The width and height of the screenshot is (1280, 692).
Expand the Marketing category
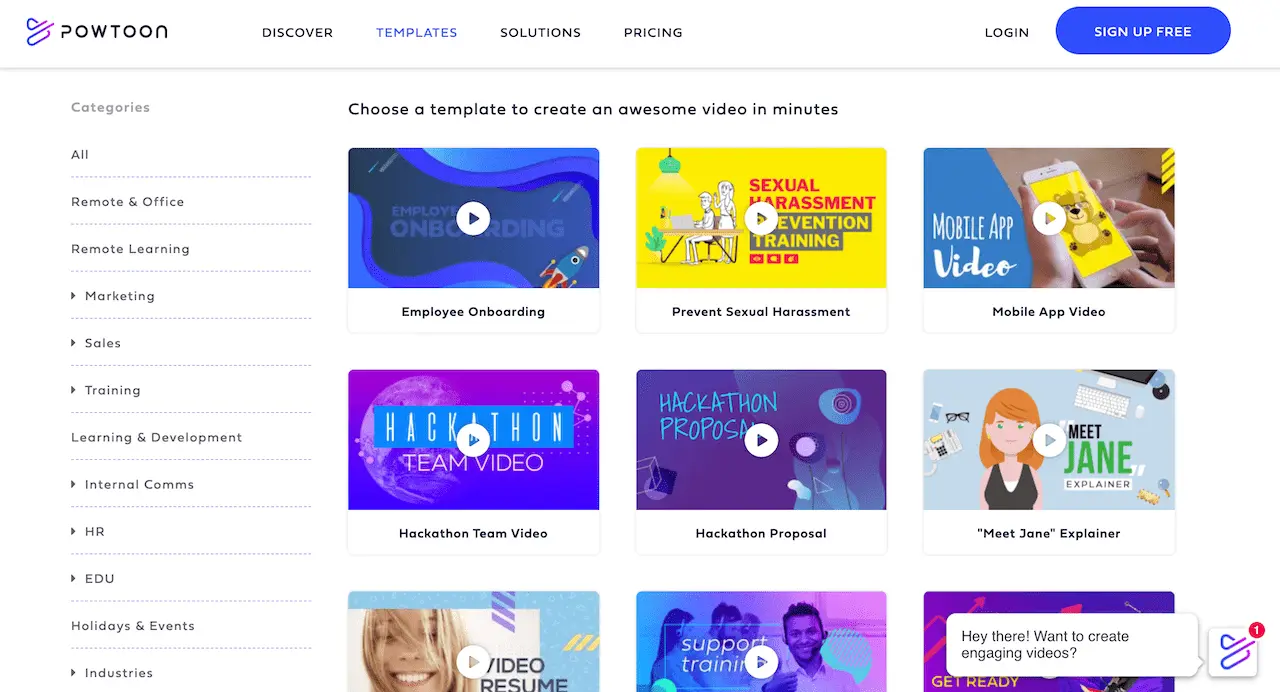point(74,296)
